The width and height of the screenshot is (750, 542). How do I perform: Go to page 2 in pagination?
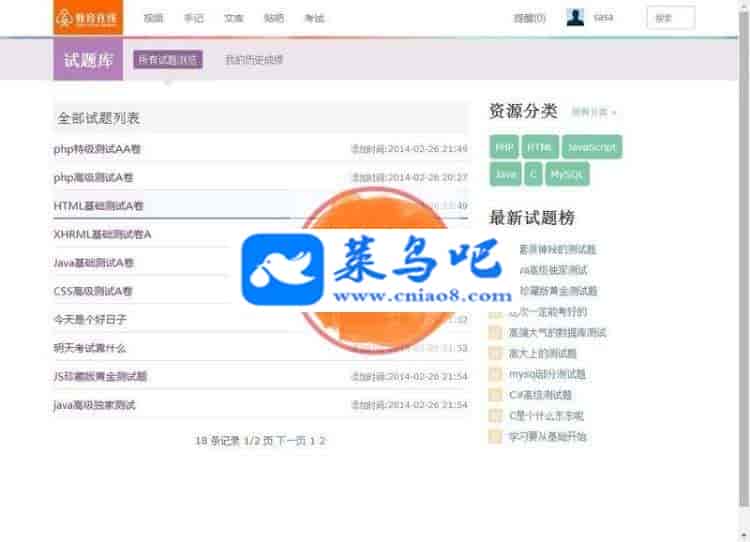[322, 441]
